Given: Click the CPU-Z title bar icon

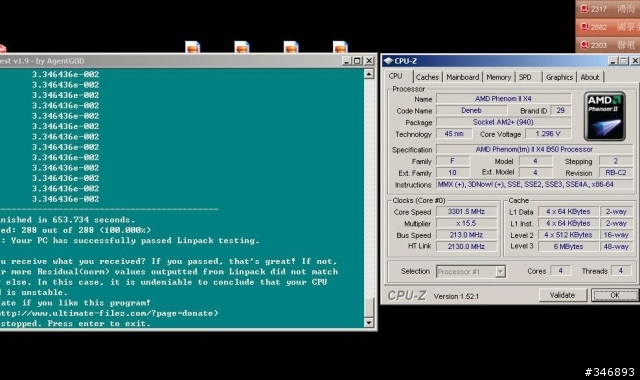Looking at the screenshot, I should point(388,61).
